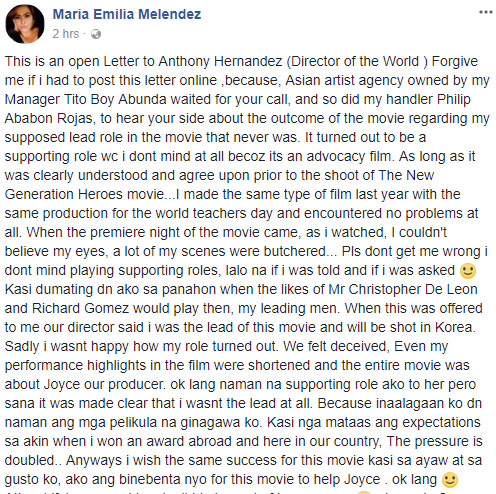Open Maria Emilia Melendez's profile picture

(x=25, y=24)
